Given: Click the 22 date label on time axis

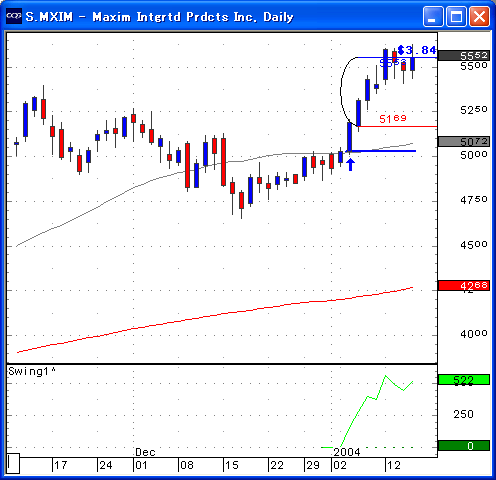Looking at the screenshot, I should tap(277, 465).
